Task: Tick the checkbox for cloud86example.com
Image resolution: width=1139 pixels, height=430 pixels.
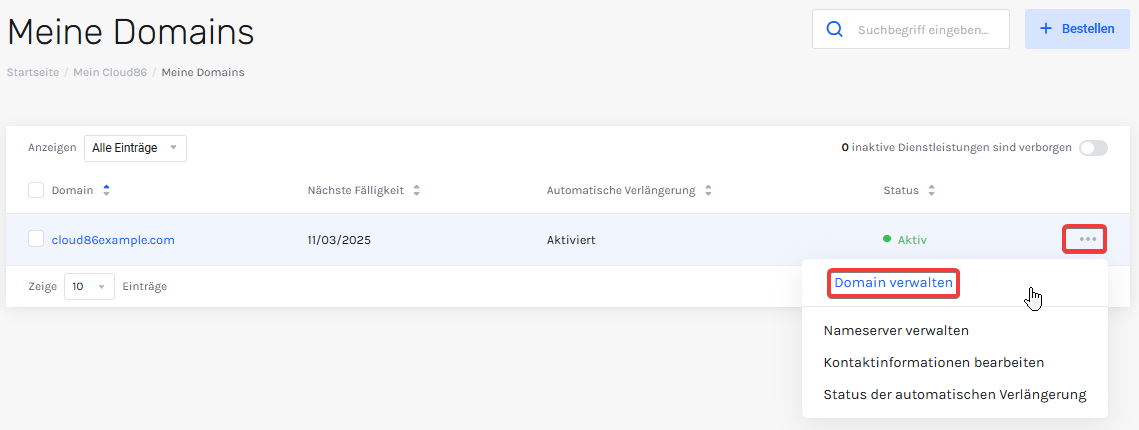Action: click(36, 239)
